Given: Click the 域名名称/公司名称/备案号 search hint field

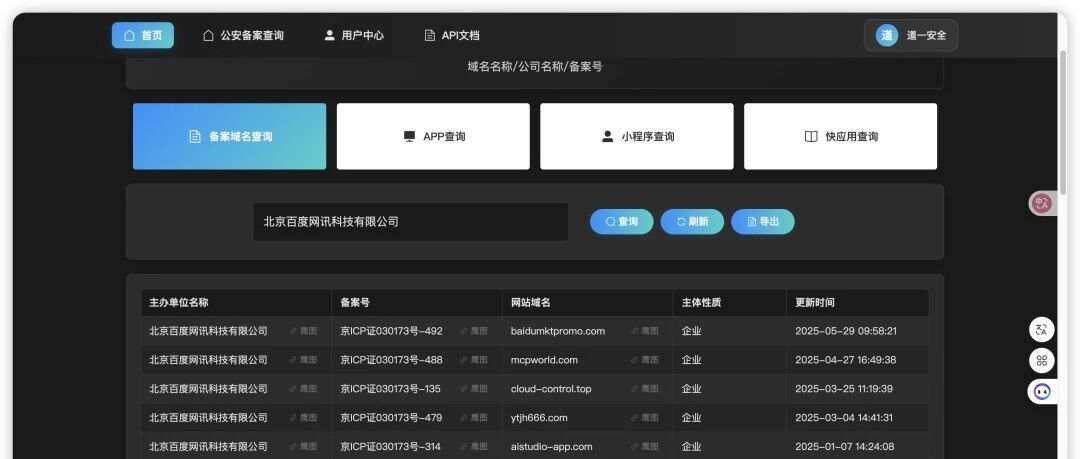Looking at the screenshot, I should pos(534,67).
